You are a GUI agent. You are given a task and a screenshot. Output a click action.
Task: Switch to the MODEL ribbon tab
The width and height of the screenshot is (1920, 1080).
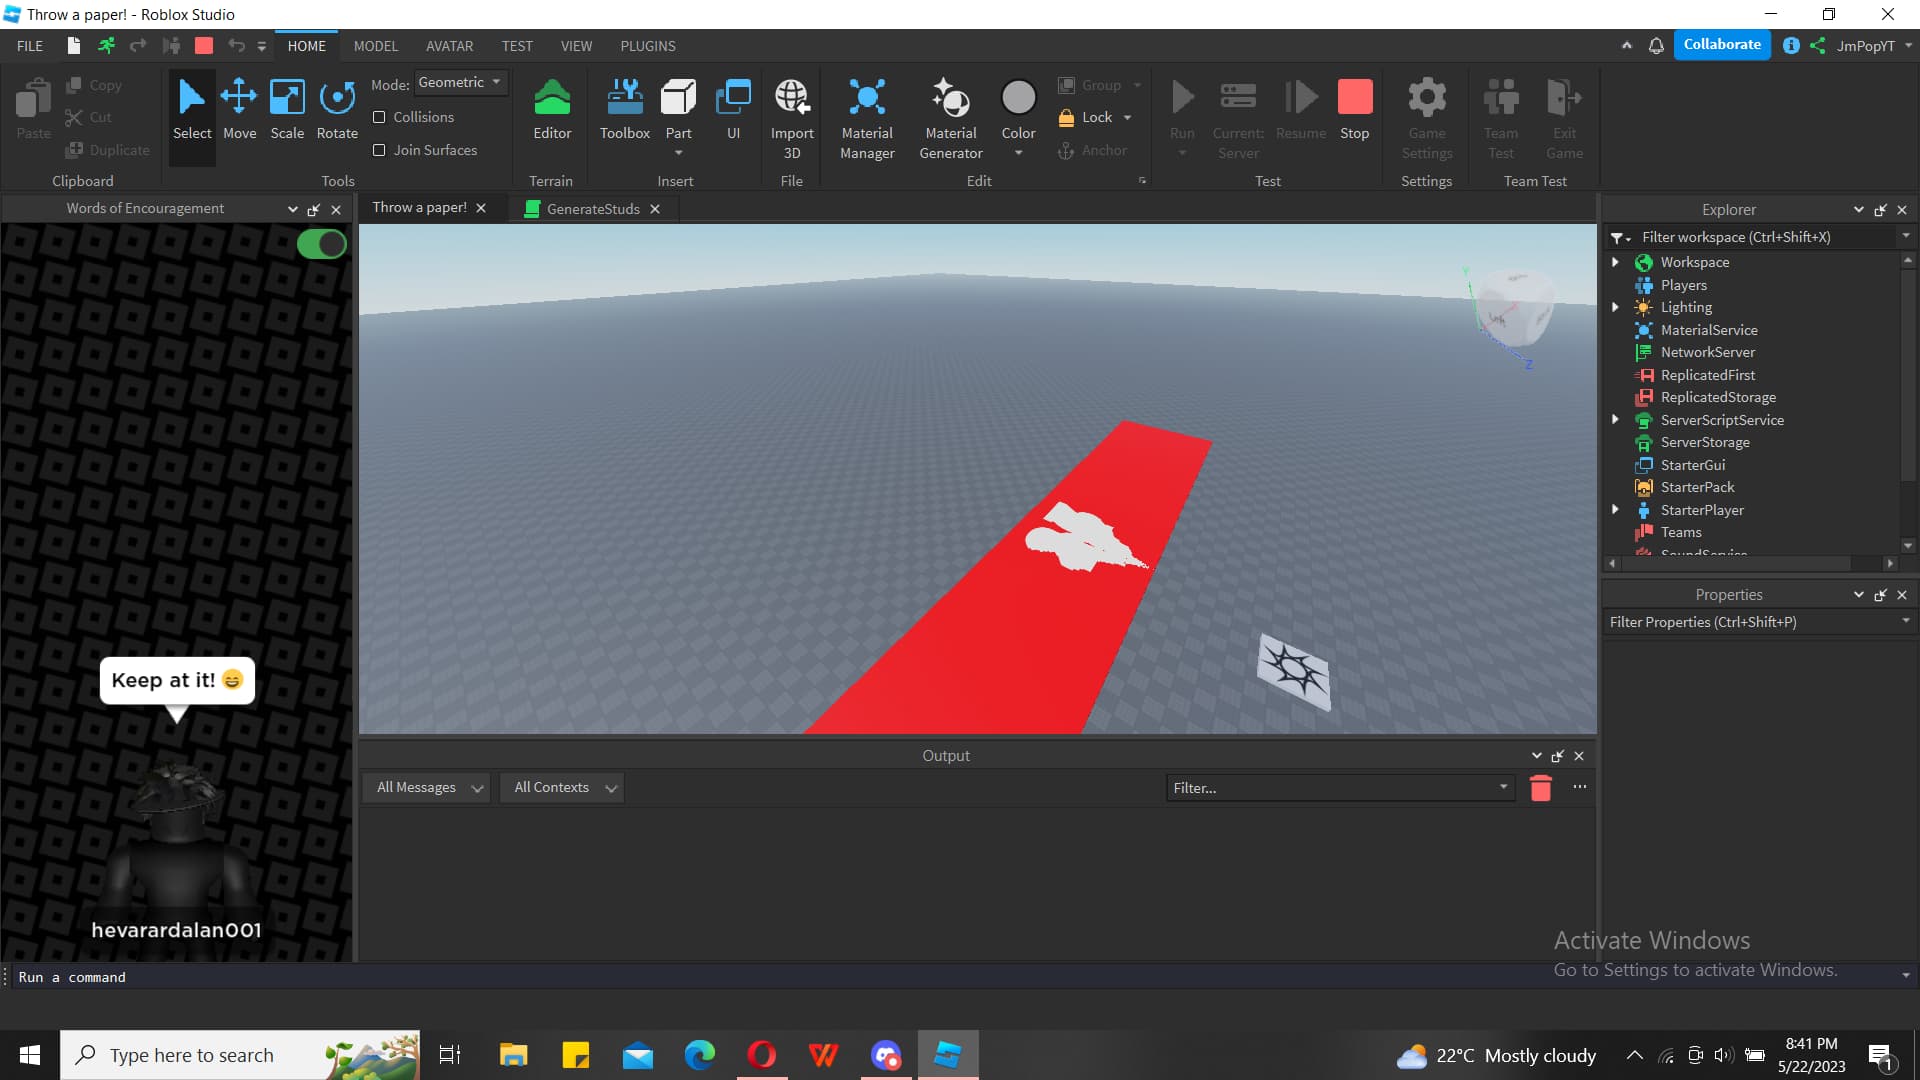pos(375,46)
